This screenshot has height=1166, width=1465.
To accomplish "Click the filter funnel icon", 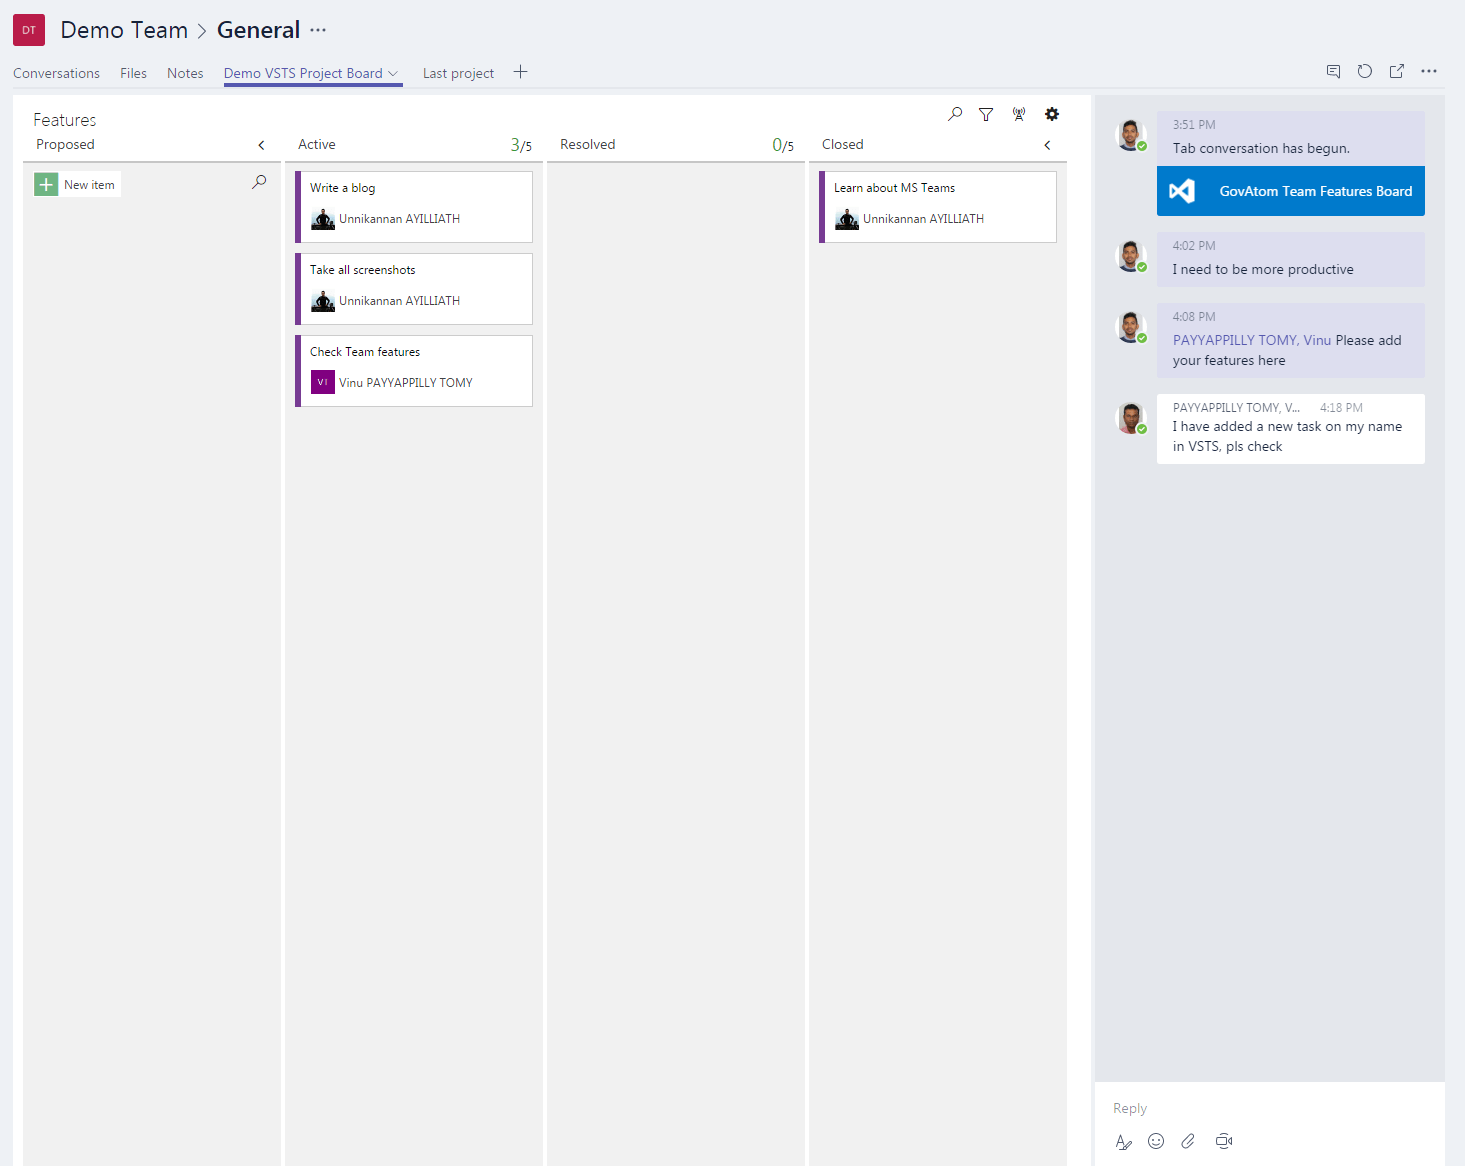I will point(986,114).
